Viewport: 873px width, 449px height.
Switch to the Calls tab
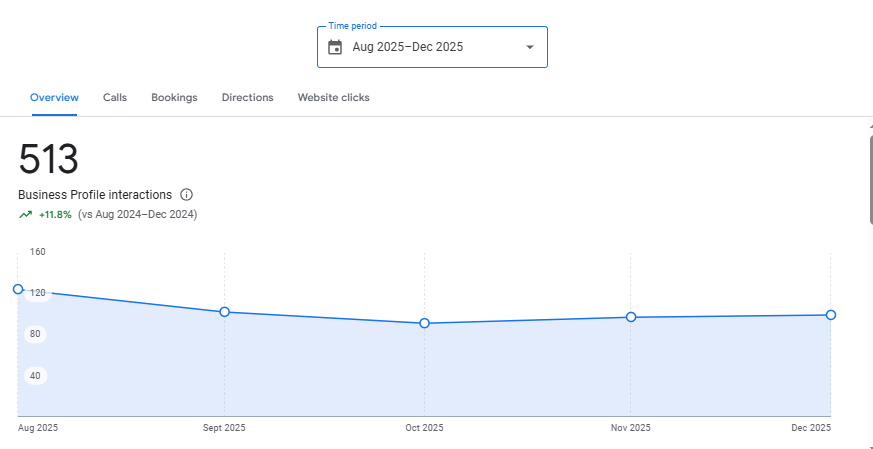click(115, 97)
